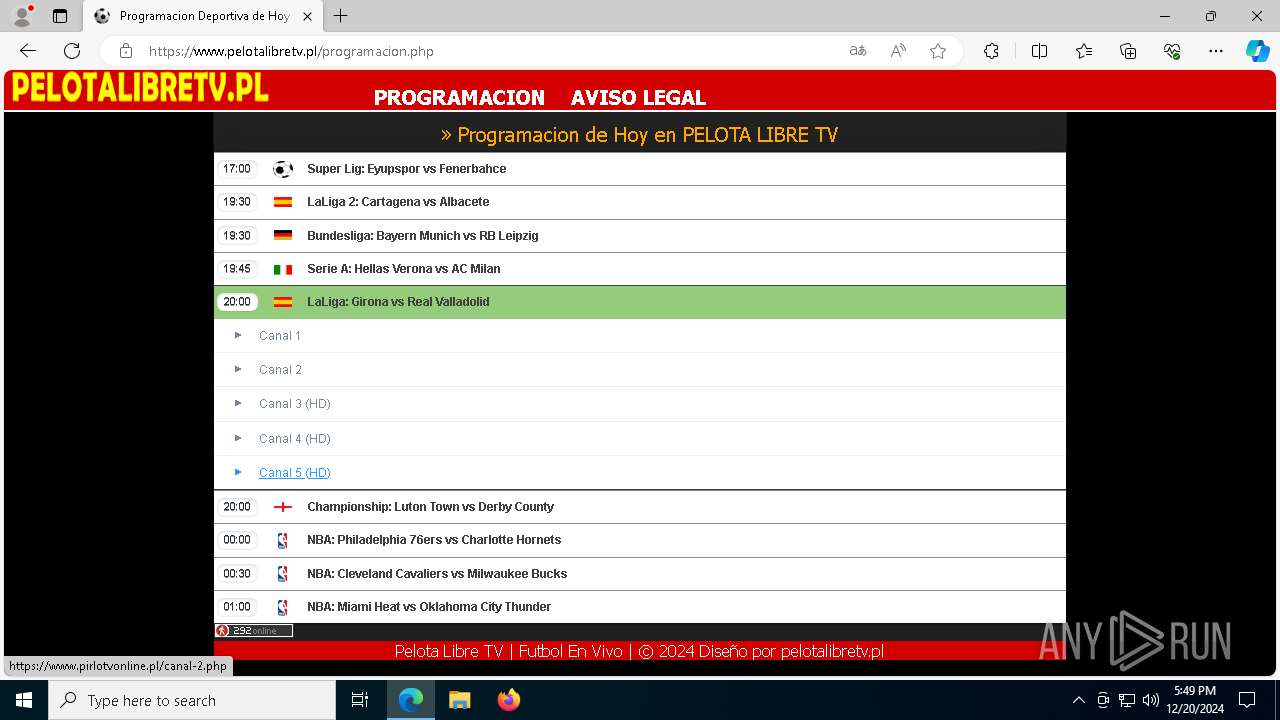Show hidden system tray icons
The width and height of the screenshot is (1280, 720).
1078,700
